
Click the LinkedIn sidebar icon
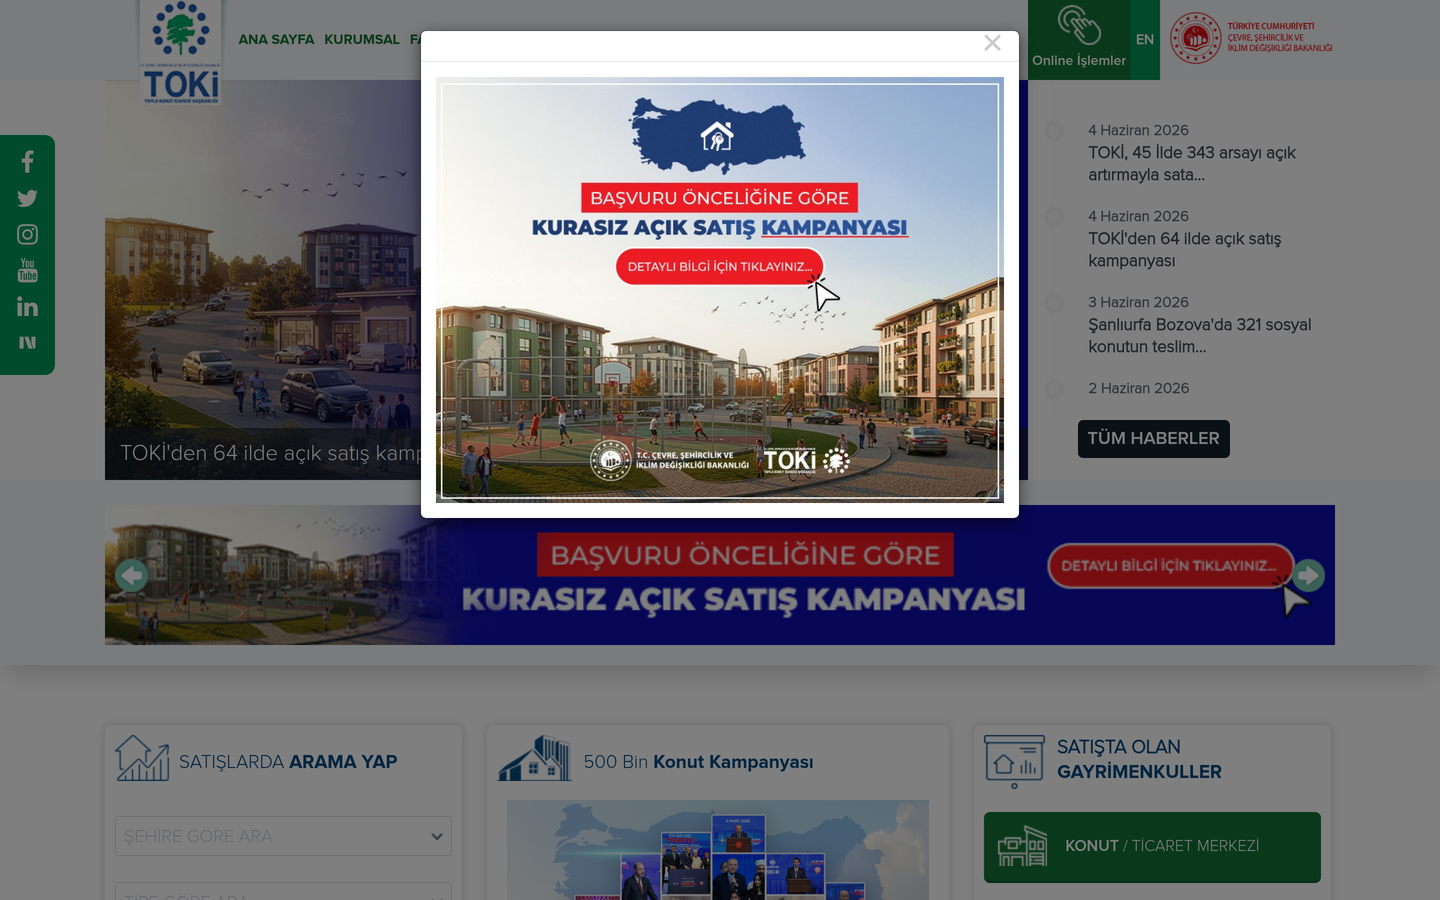(27, 306)
